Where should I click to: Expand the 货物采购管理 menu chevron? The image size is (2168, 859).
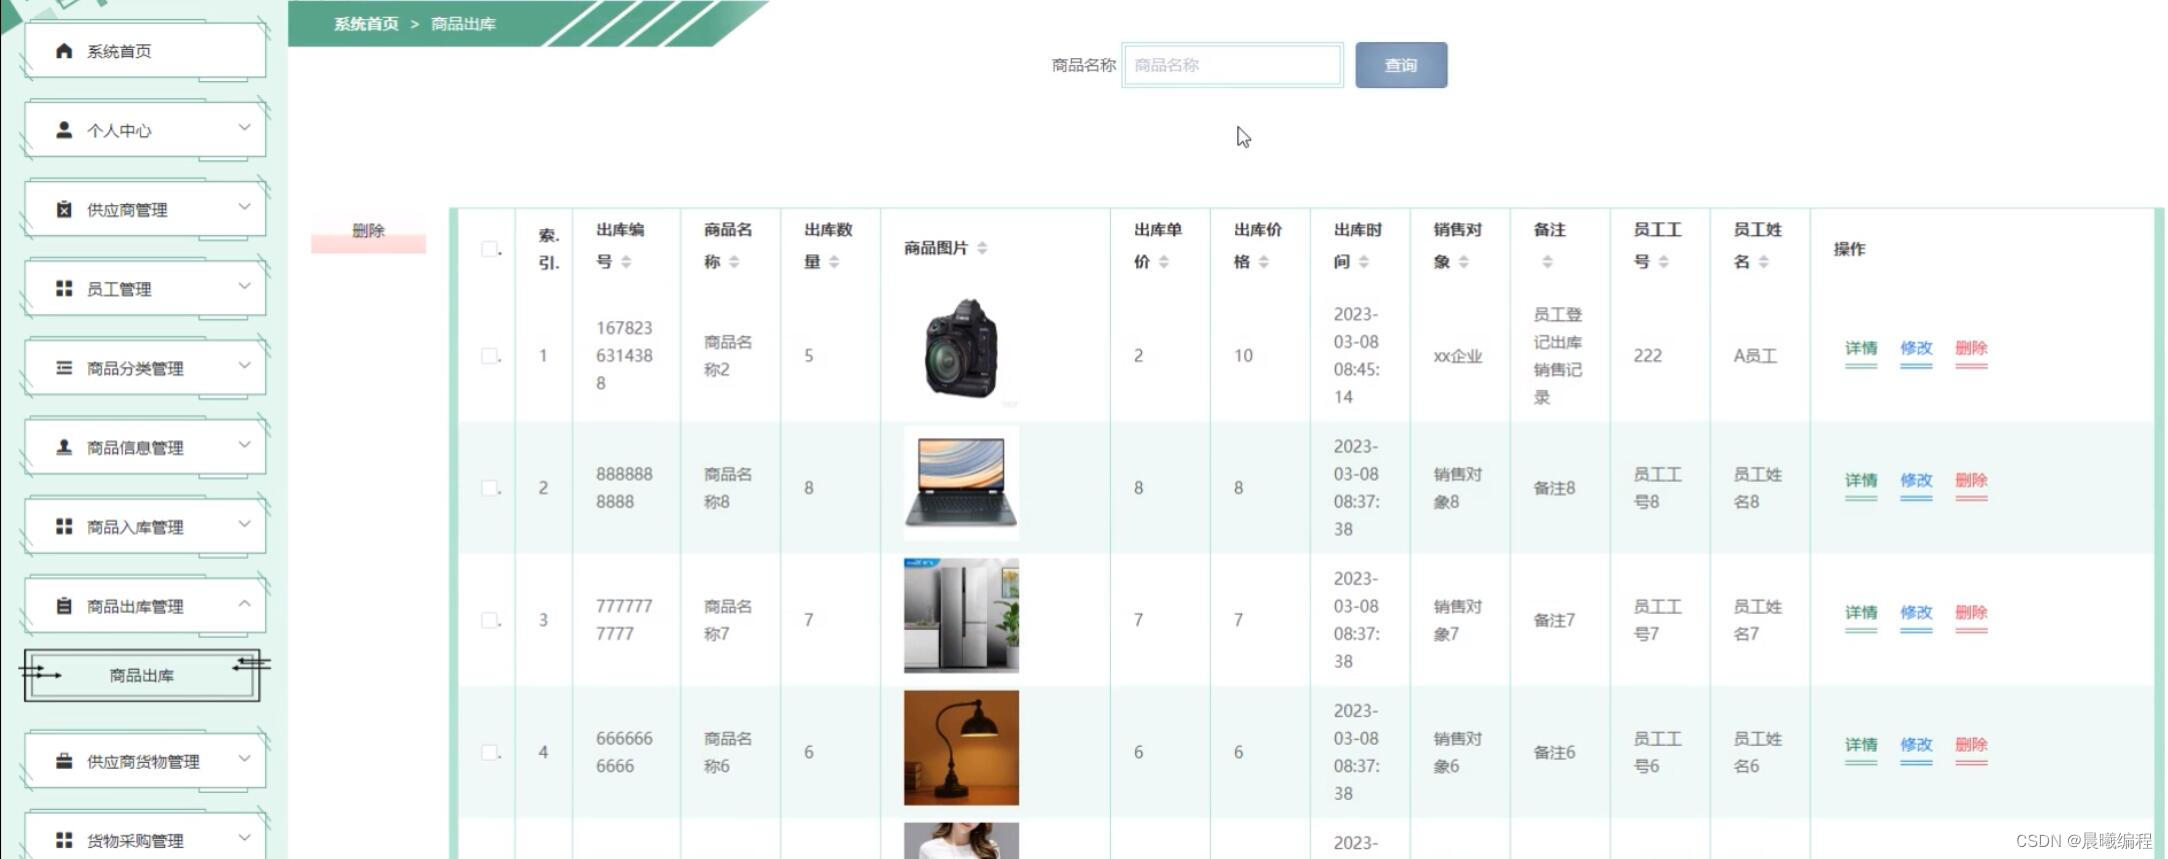click(244, 837)
